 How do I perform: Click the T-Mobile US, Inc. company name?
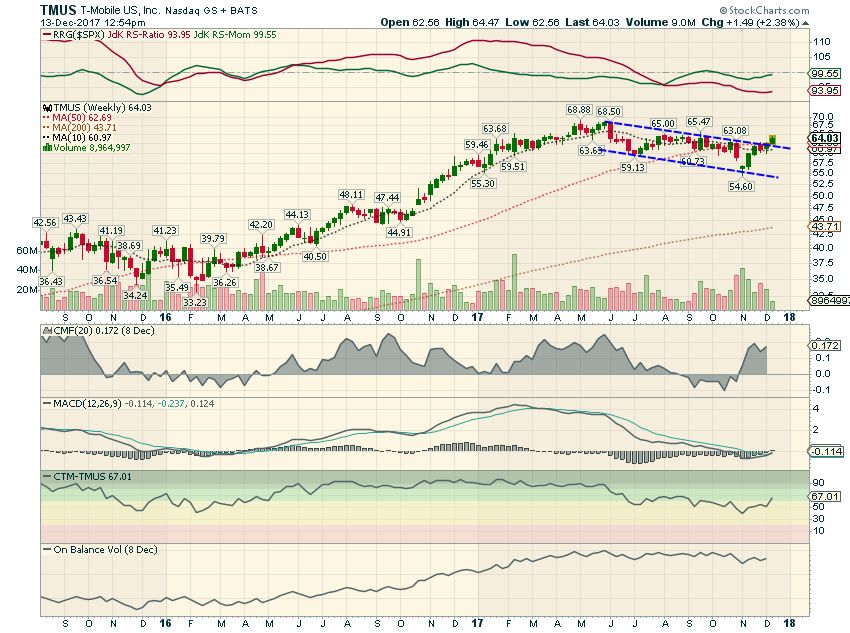[120, 10]
